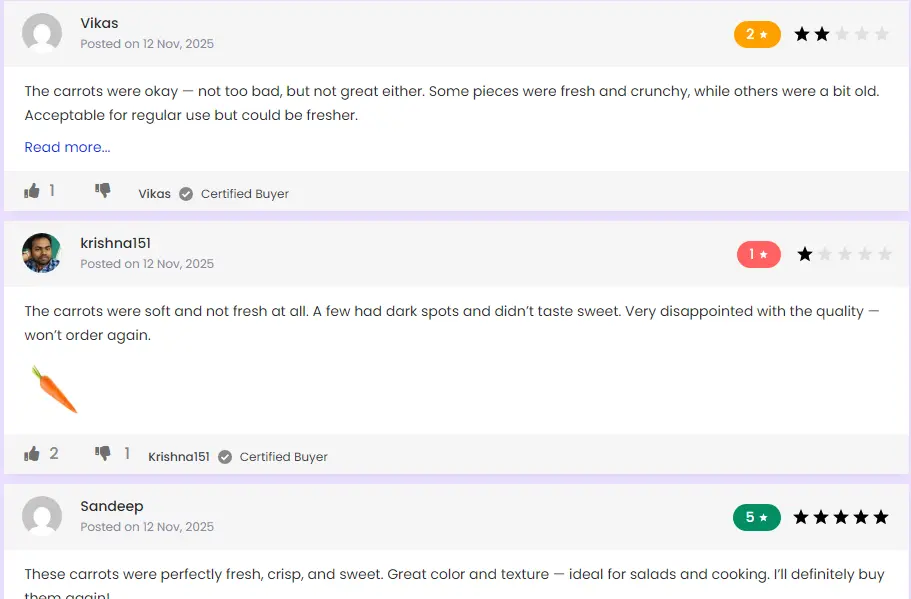Click the second filled star on Vikas's review
This screenshot has height=599, width=911.
point(820,34)
